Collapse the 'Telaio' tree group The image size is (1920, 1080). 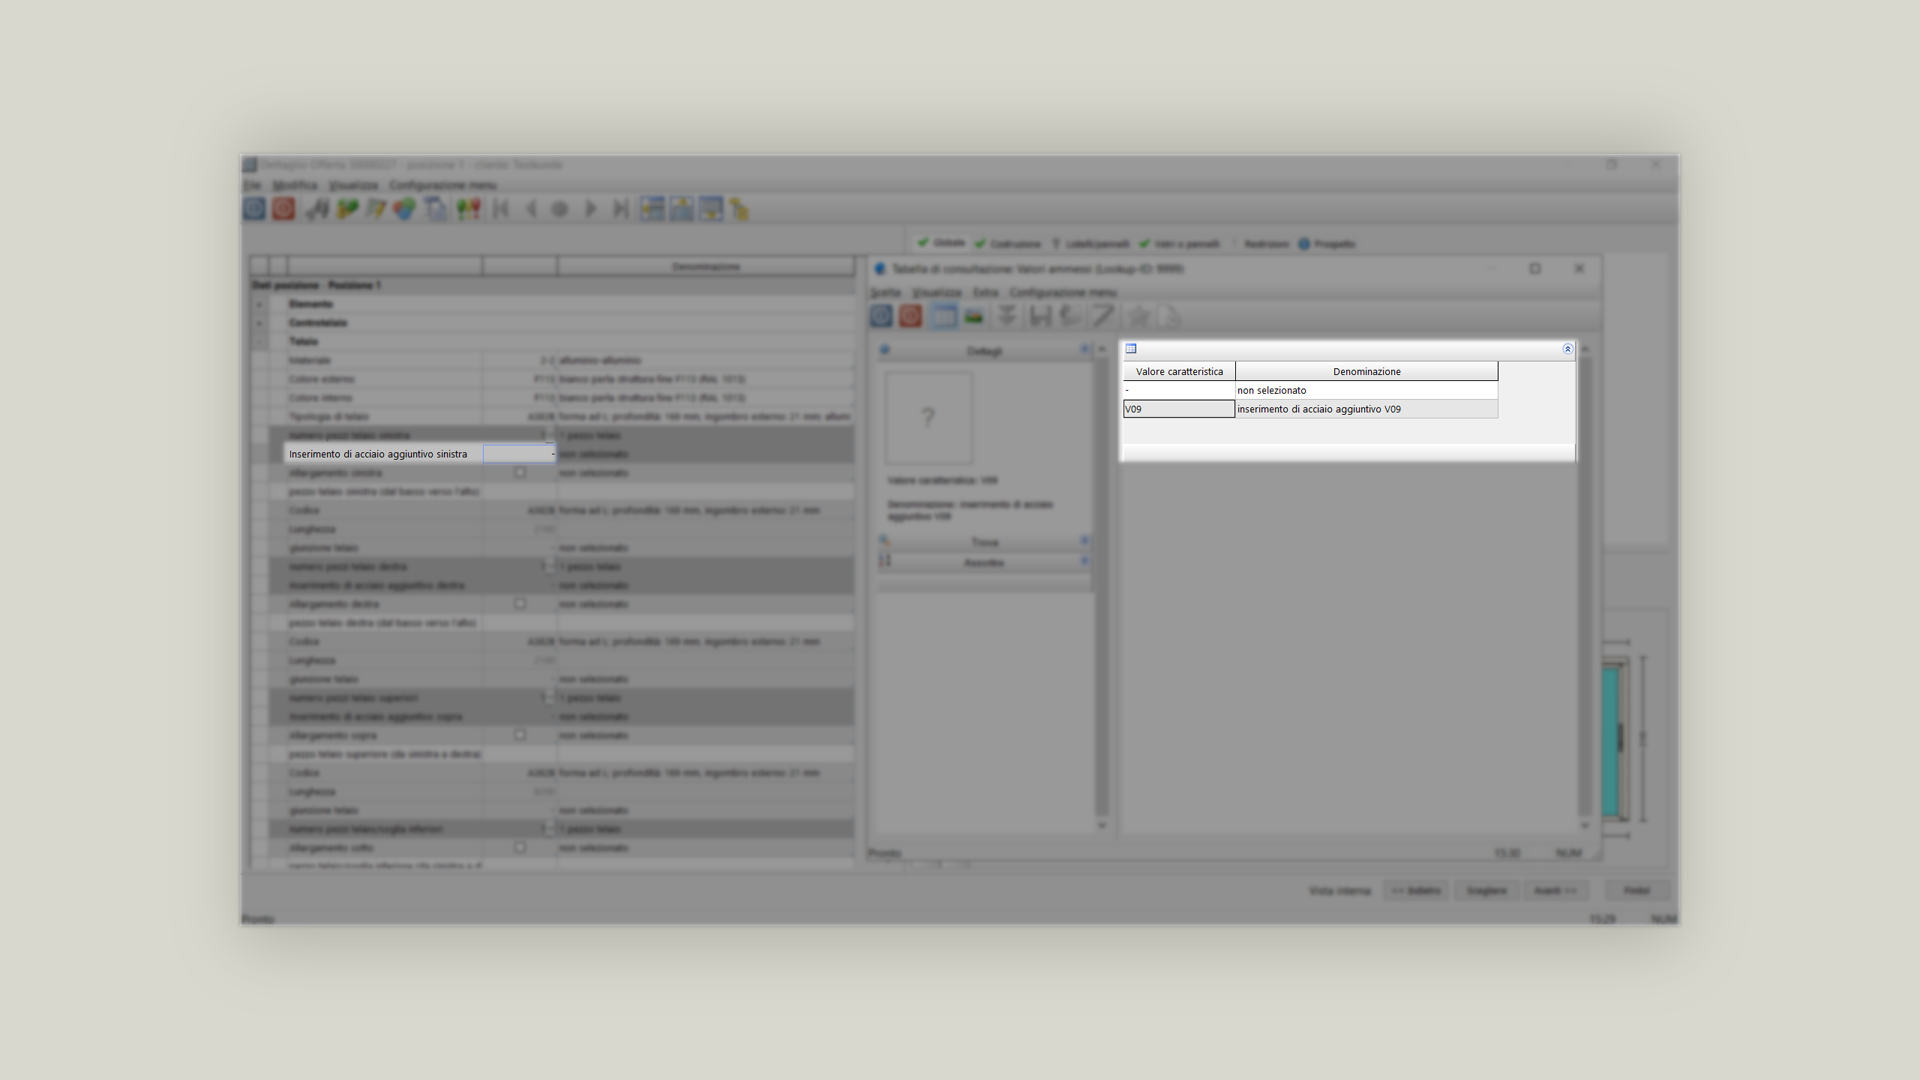pyautogui.click(x=259, y=342)
